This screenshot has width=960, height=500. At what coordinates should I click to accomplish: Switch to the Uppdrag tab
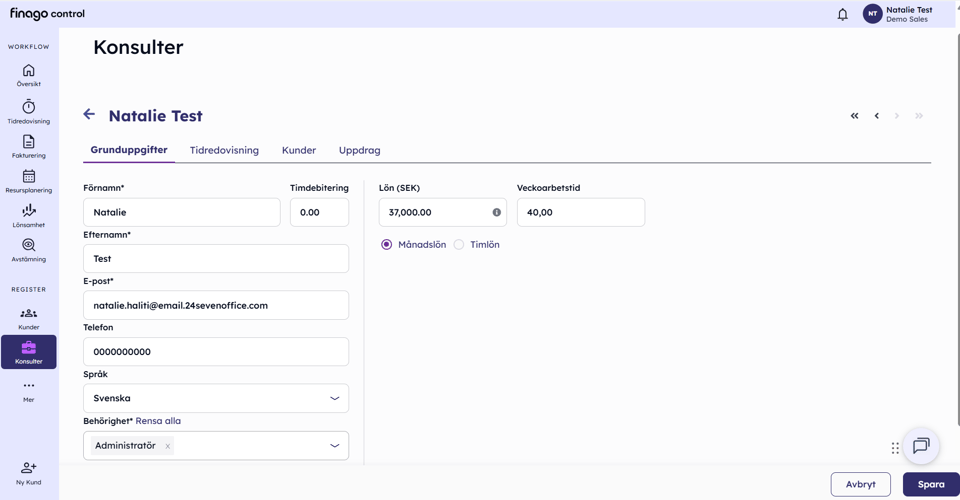(359, 150)
